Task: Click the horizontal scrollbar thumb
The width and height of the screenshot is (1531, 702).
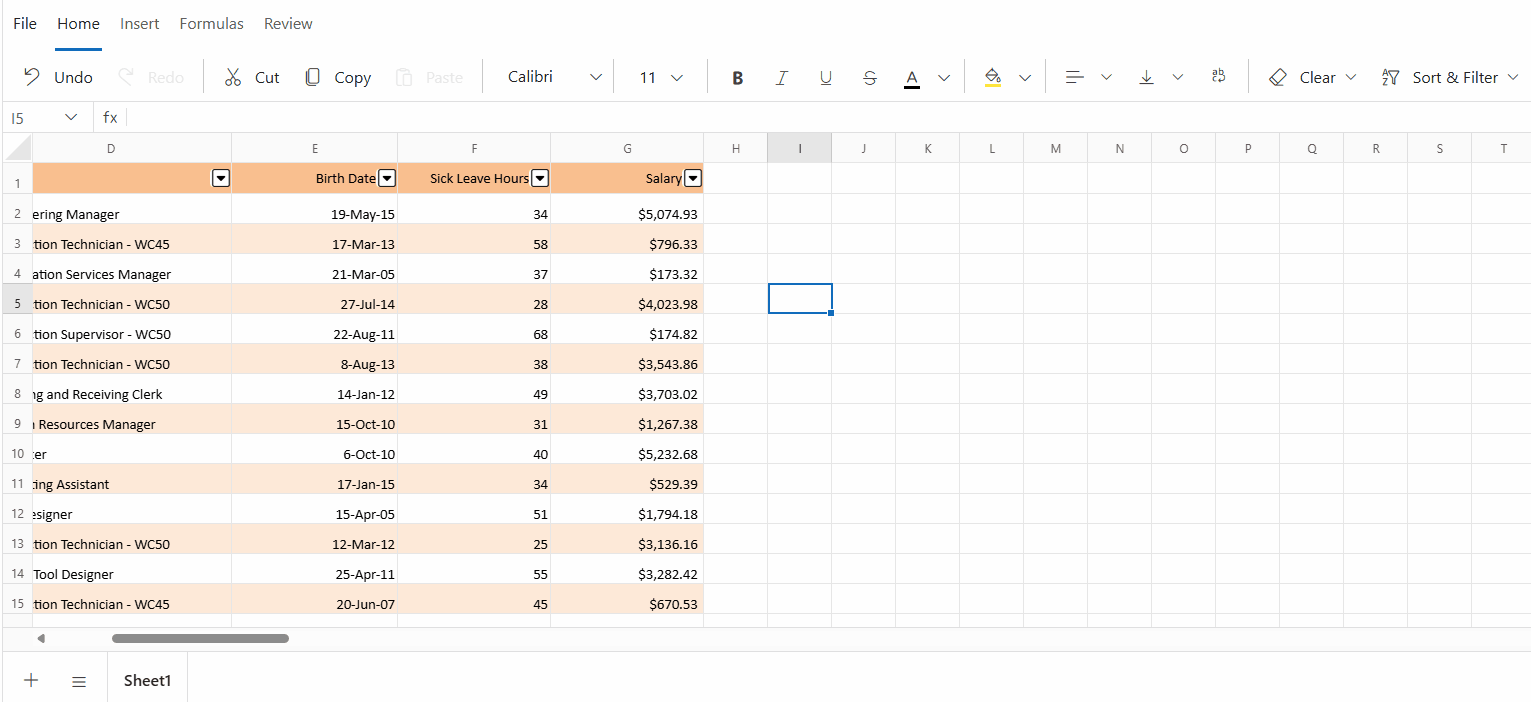Action: coord(200,638)
